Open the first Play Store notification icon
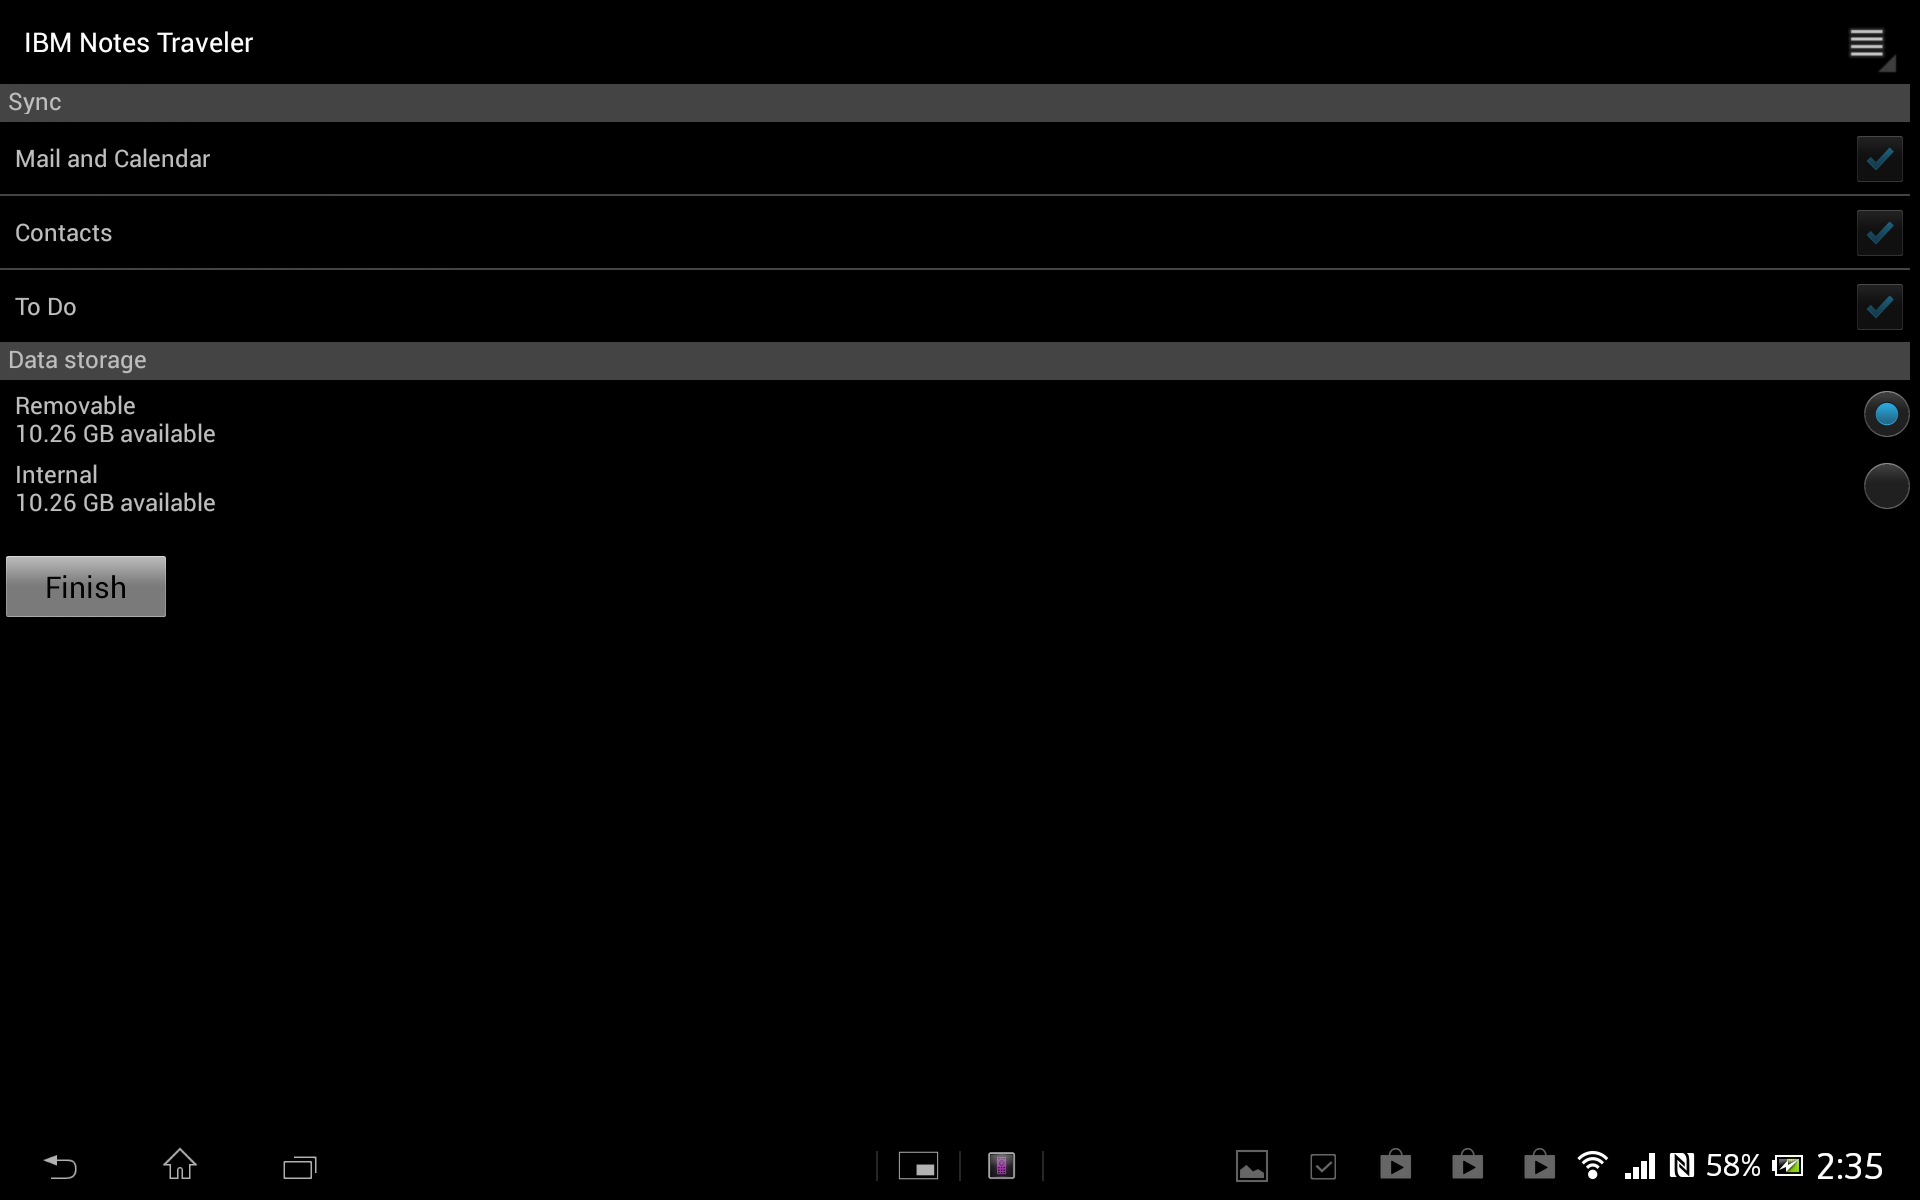 [1395, 1165]
